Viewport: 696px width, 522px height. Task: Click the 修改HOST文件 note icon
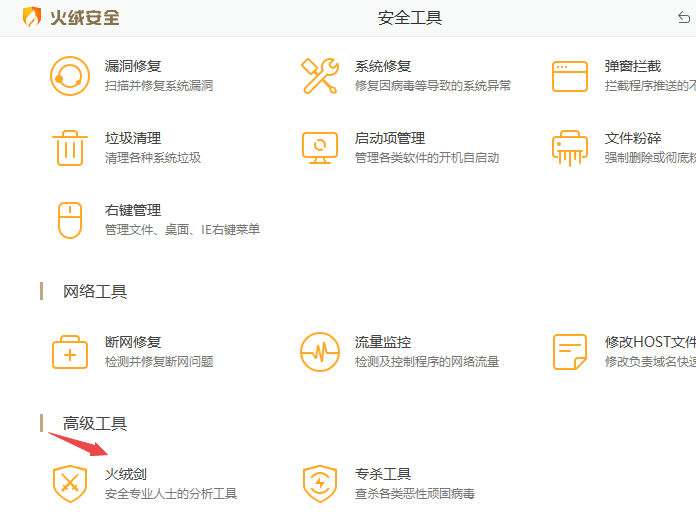coord(570,352)
